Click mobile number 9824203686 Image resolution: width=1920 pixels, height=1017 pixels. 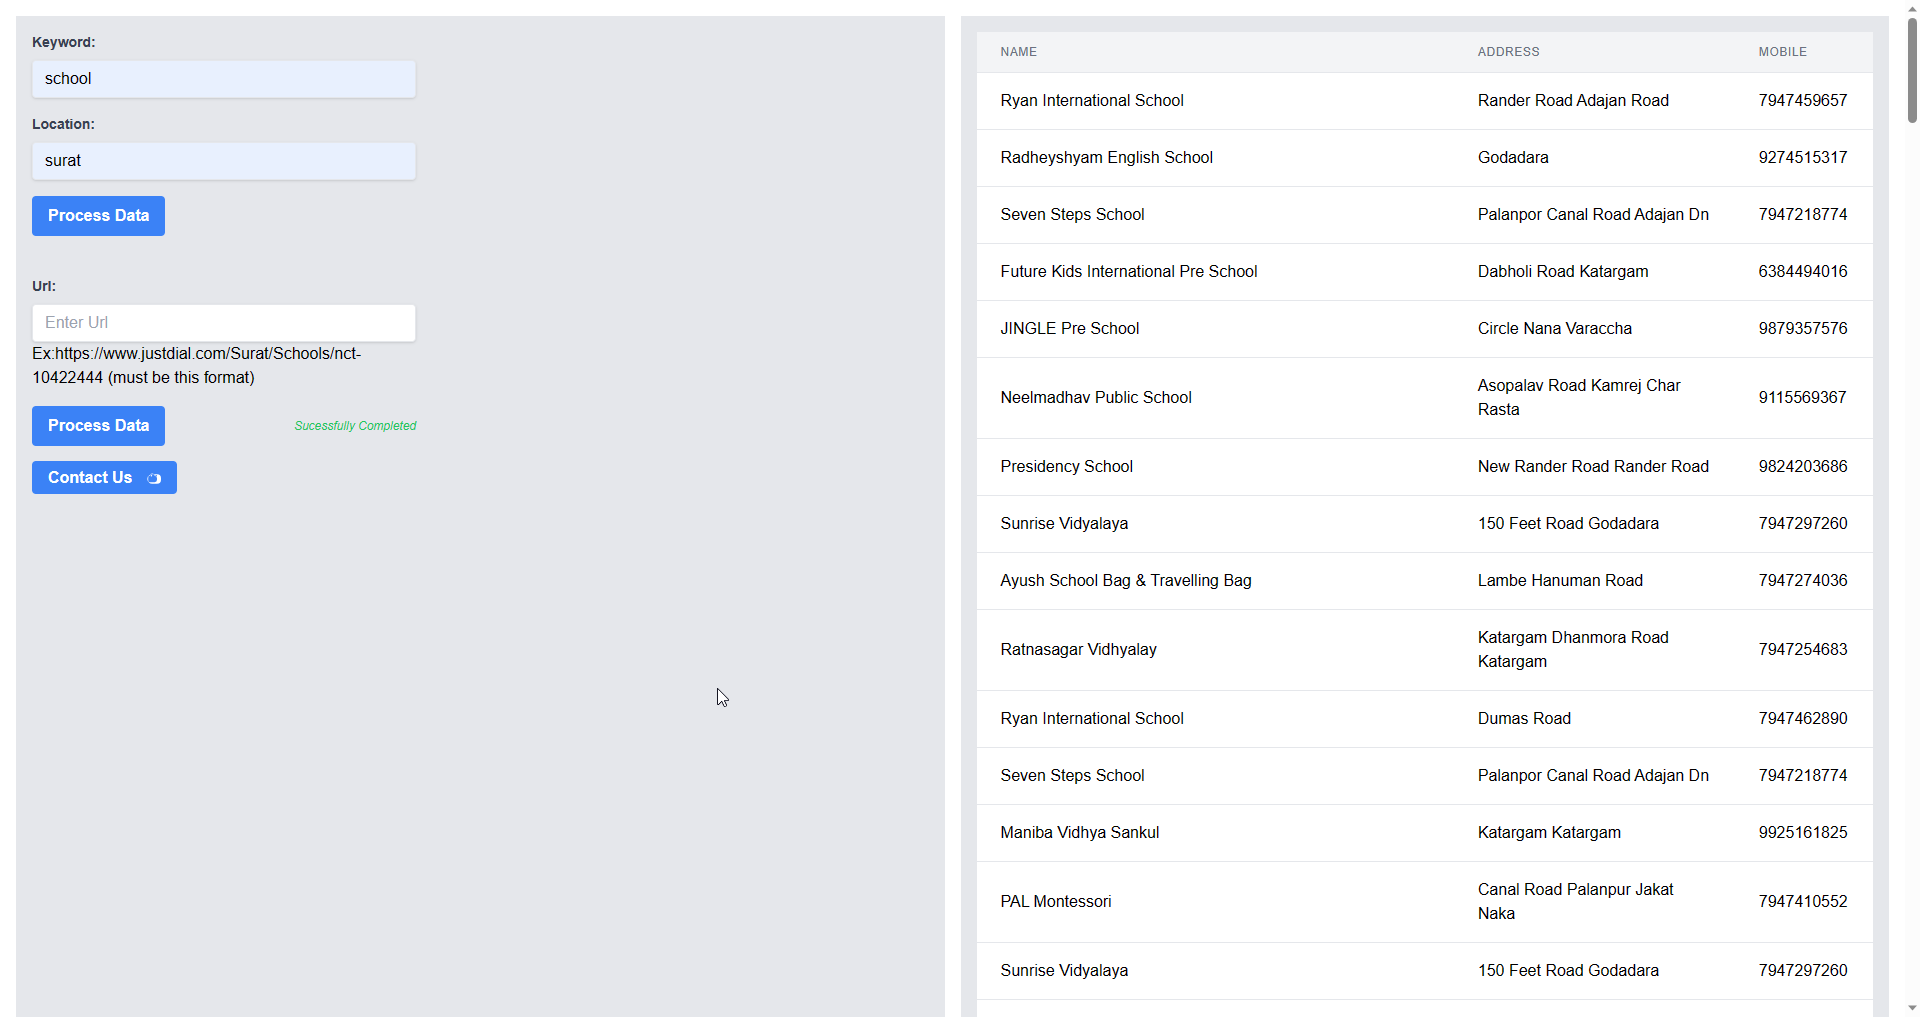[1803, 467]
